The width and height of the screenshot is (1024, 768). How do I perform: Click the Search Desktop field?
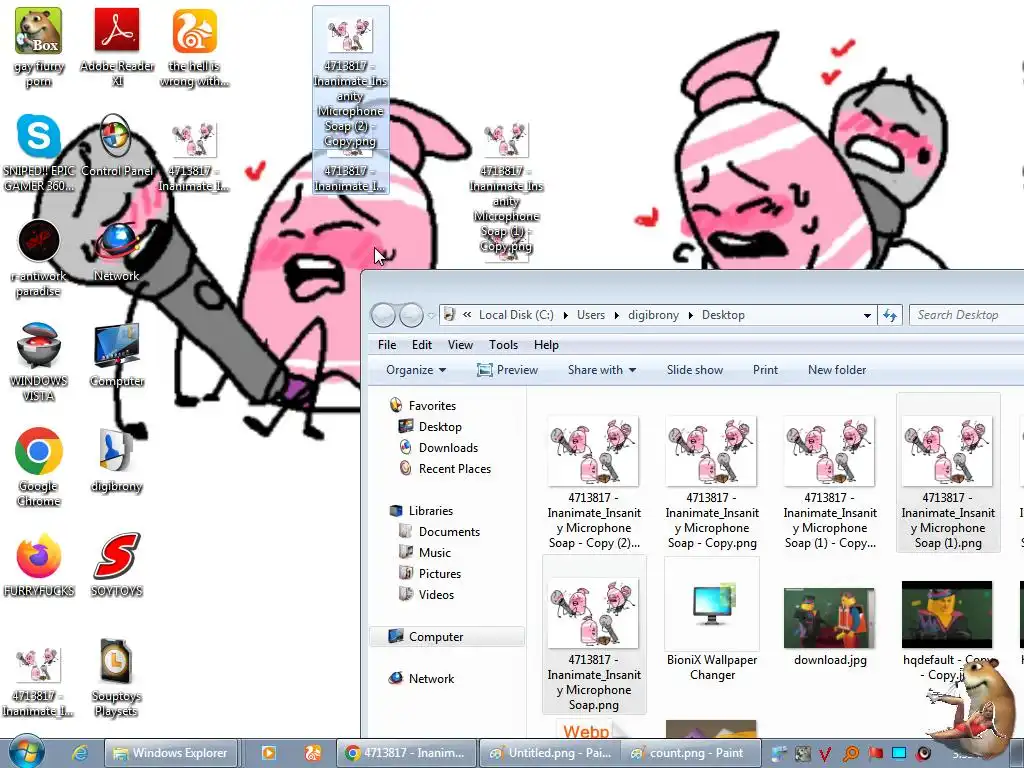(x=967, y=315)
